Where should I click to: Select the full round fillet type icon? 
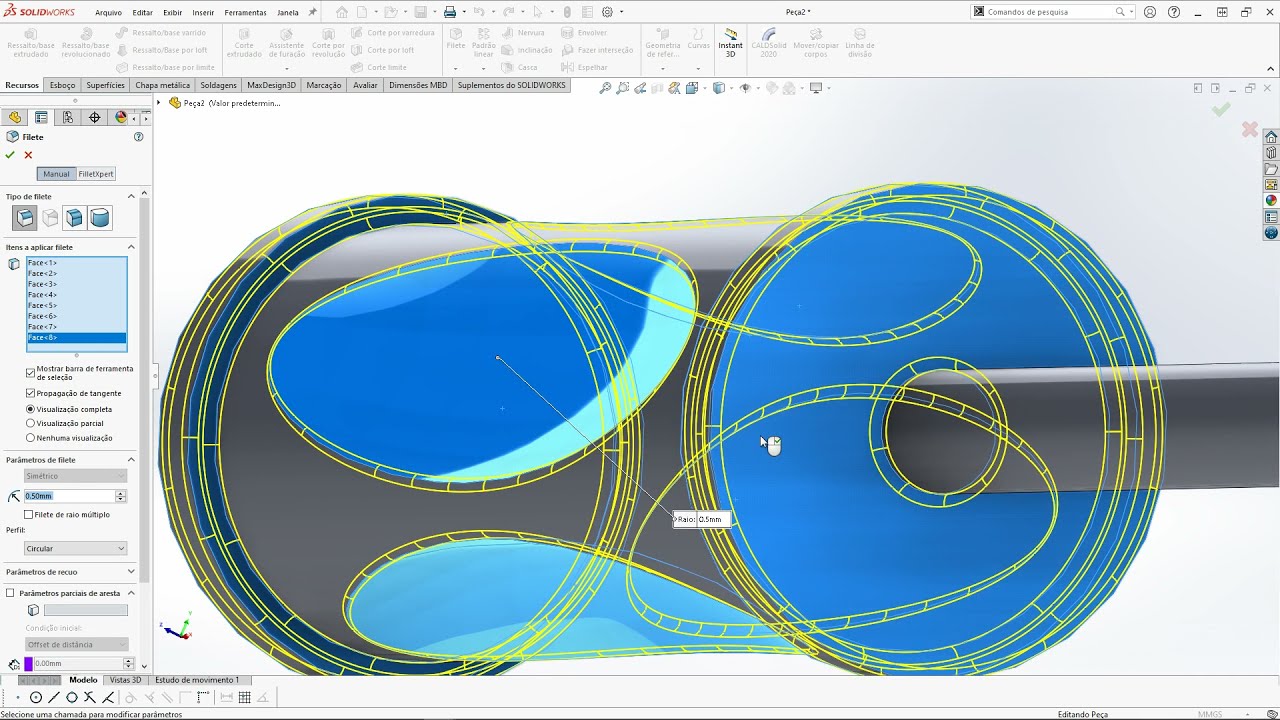click(x=100, y=218)
